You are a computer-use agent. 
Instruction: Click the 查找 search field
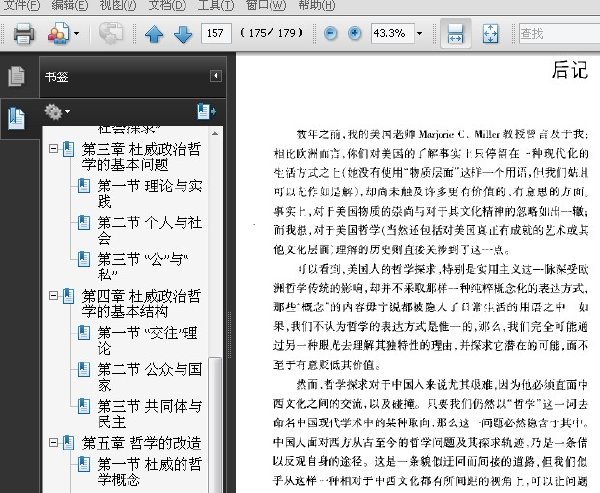pos(559,34)
